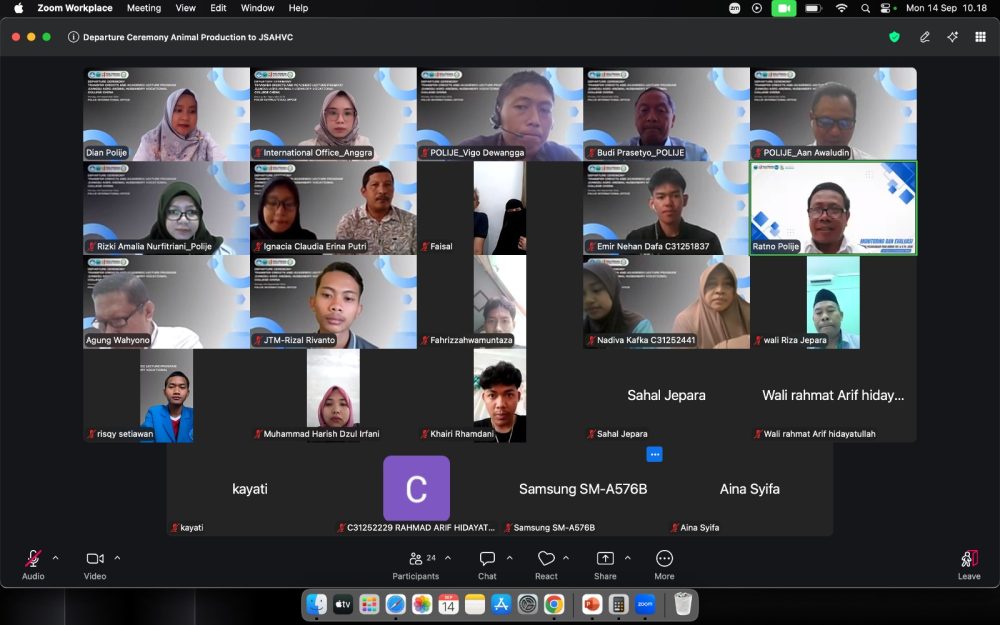Click the green encryption shield icon
The height and width of the screenshot is (625, 1000).
(x=894, y=37)
